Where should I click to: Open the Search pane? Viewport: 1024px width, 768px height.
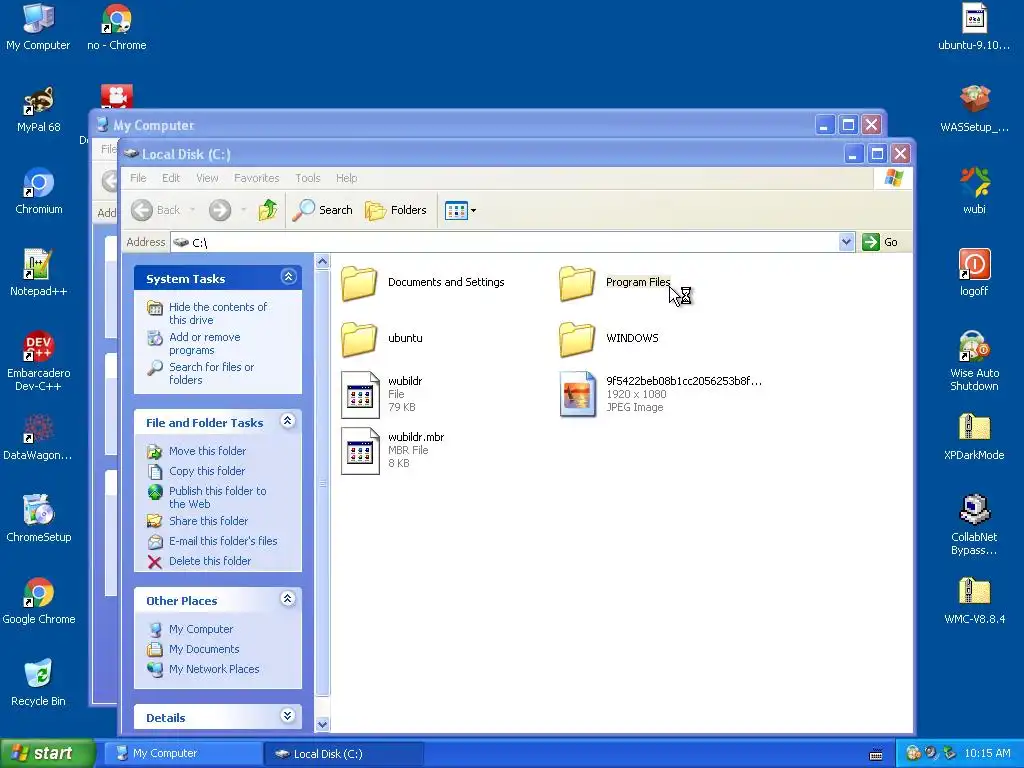coord(323,210)
